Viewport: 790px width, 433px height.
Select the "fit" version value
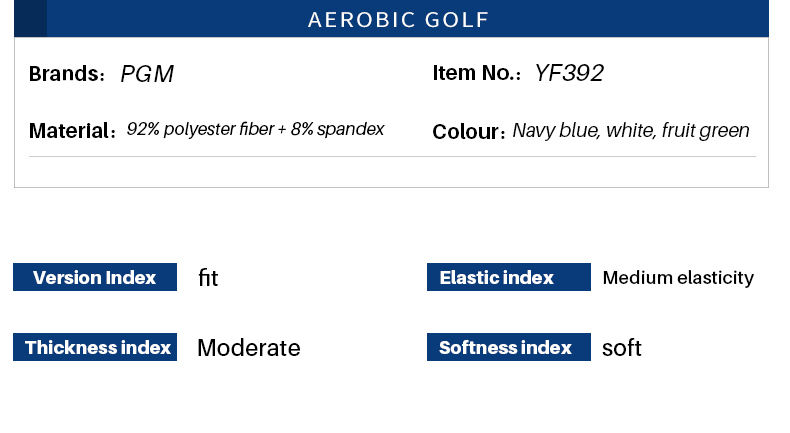(x=208, y=278)
